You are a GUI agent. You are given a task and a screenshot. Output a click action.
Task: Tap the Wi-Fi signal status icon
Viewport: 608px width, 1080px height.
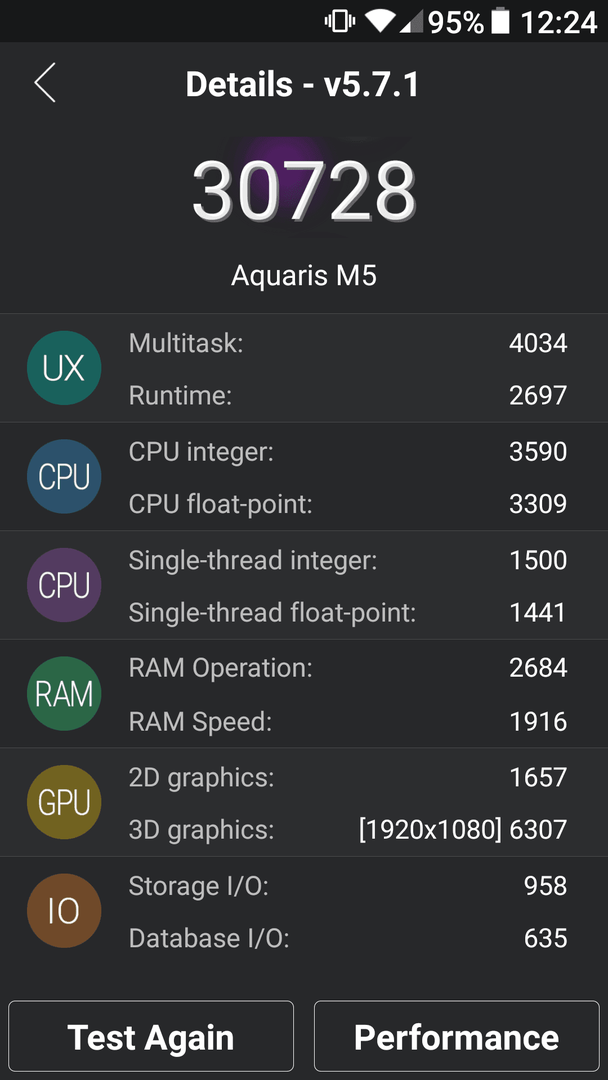point(379,21)
